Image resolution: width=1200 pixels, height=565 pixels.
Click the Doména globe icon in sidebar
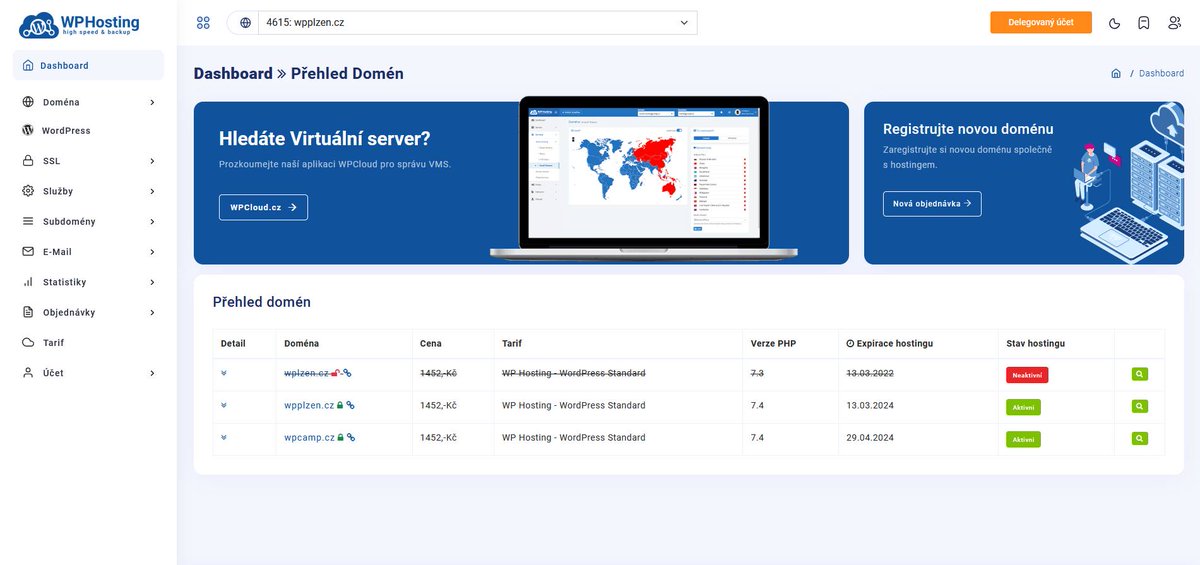pyautogui.click(x=28, y=102)
